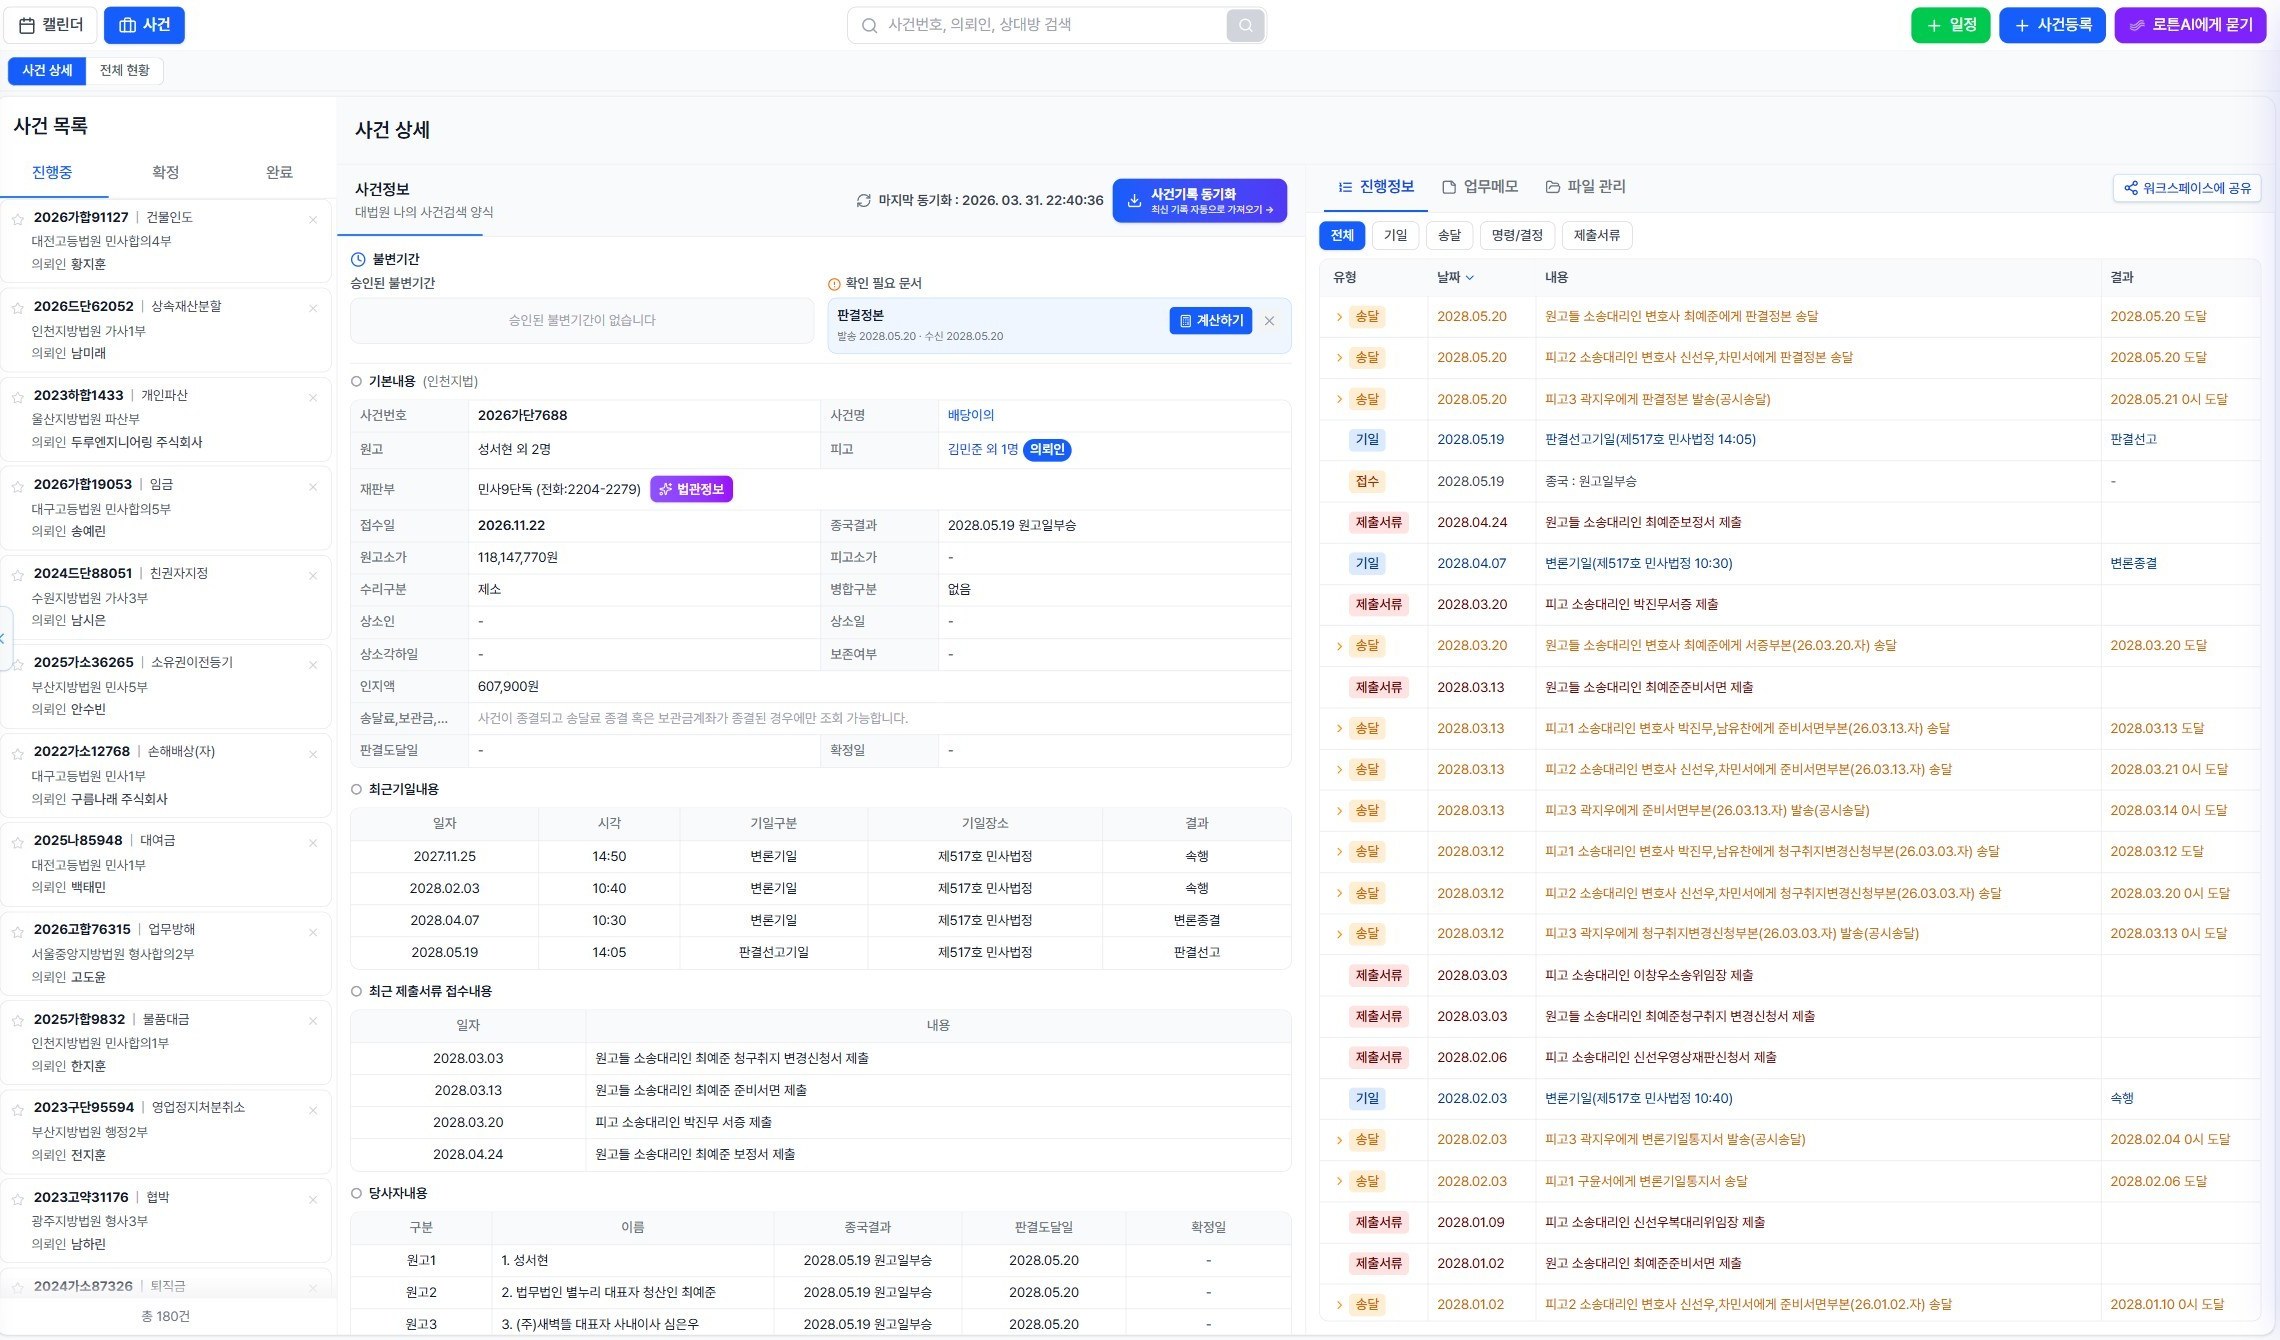The width and height of the screenshot is (2280, 1340).
Task: Click the 사건등록 button
Action: pos(2053,25)
